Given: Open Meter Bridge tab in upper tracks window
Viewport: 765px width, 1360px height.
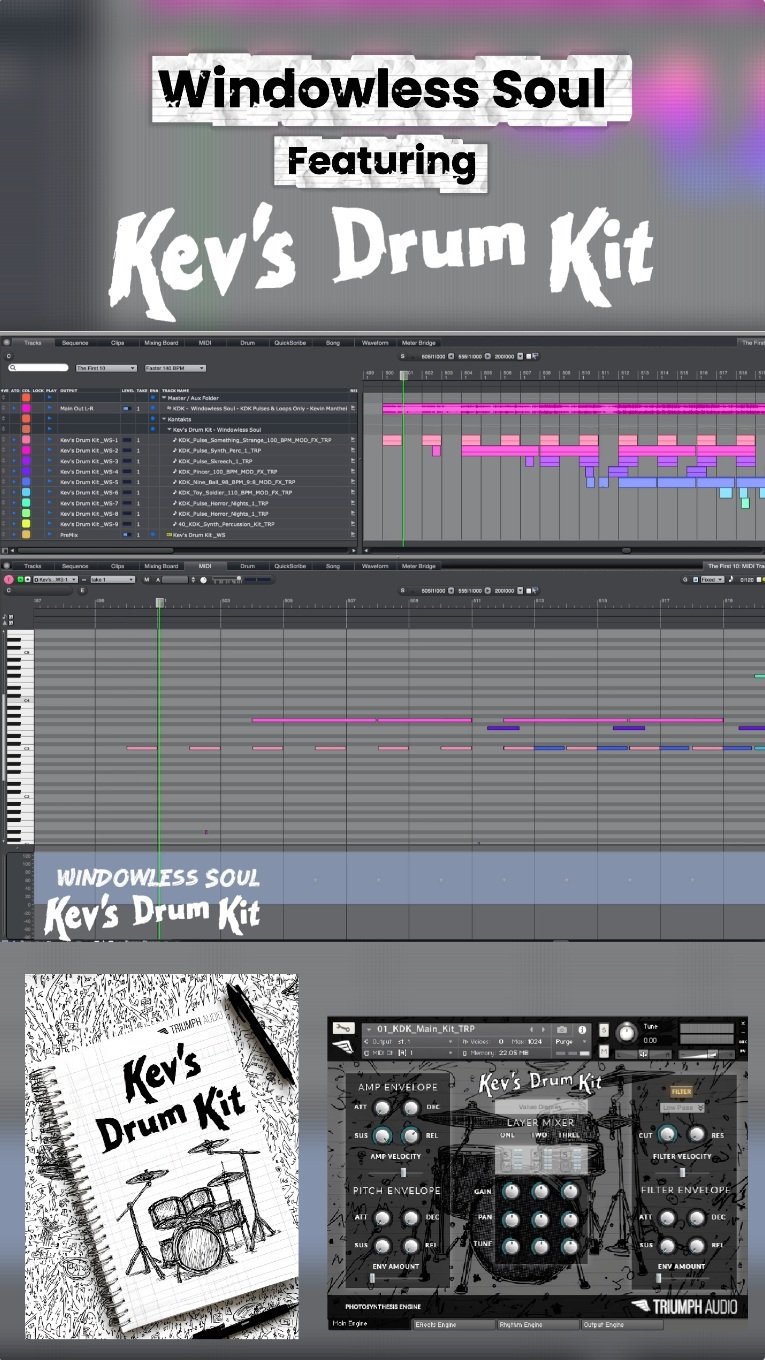Looking at the screenshot, I should 419,343.
